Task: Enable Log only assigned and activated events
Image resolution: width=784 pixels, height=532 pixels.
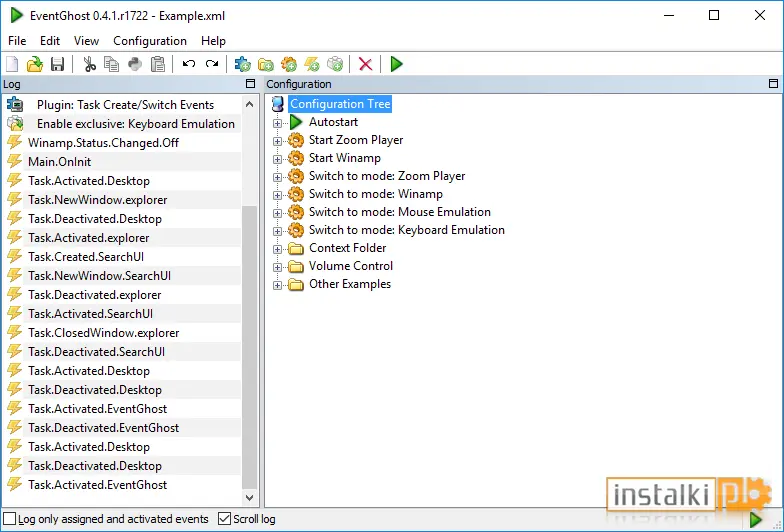Action: [10, 519]
